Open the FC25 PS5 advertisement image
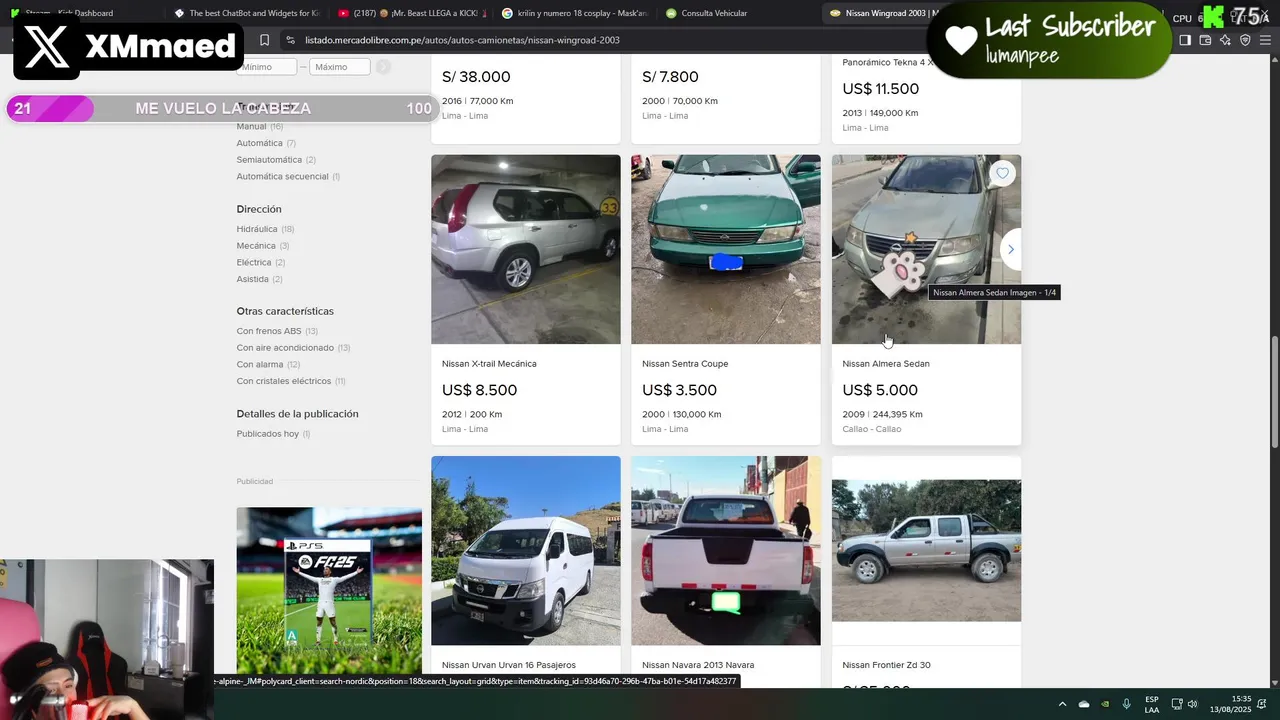The width and height of the screenshot is (1280, 720). click(329, 592)
